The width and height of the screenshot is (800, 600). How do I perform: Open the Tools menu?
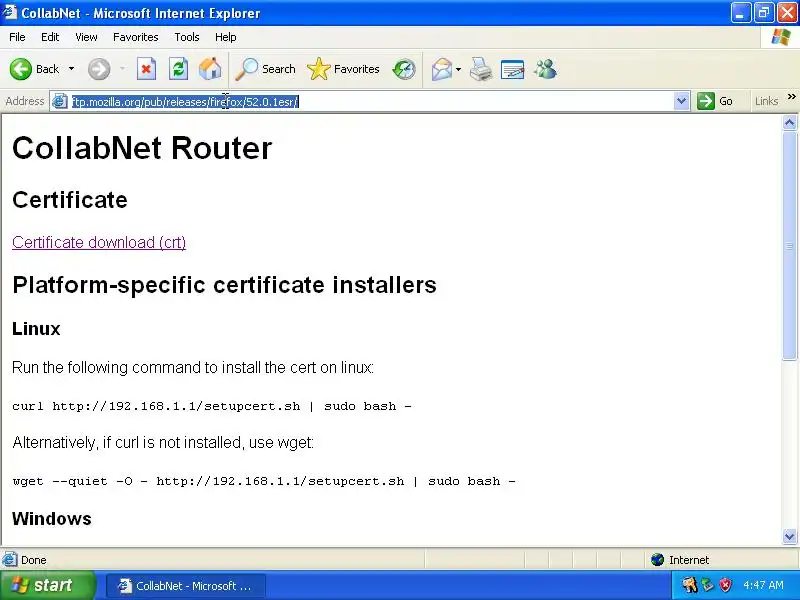[187, 37]
